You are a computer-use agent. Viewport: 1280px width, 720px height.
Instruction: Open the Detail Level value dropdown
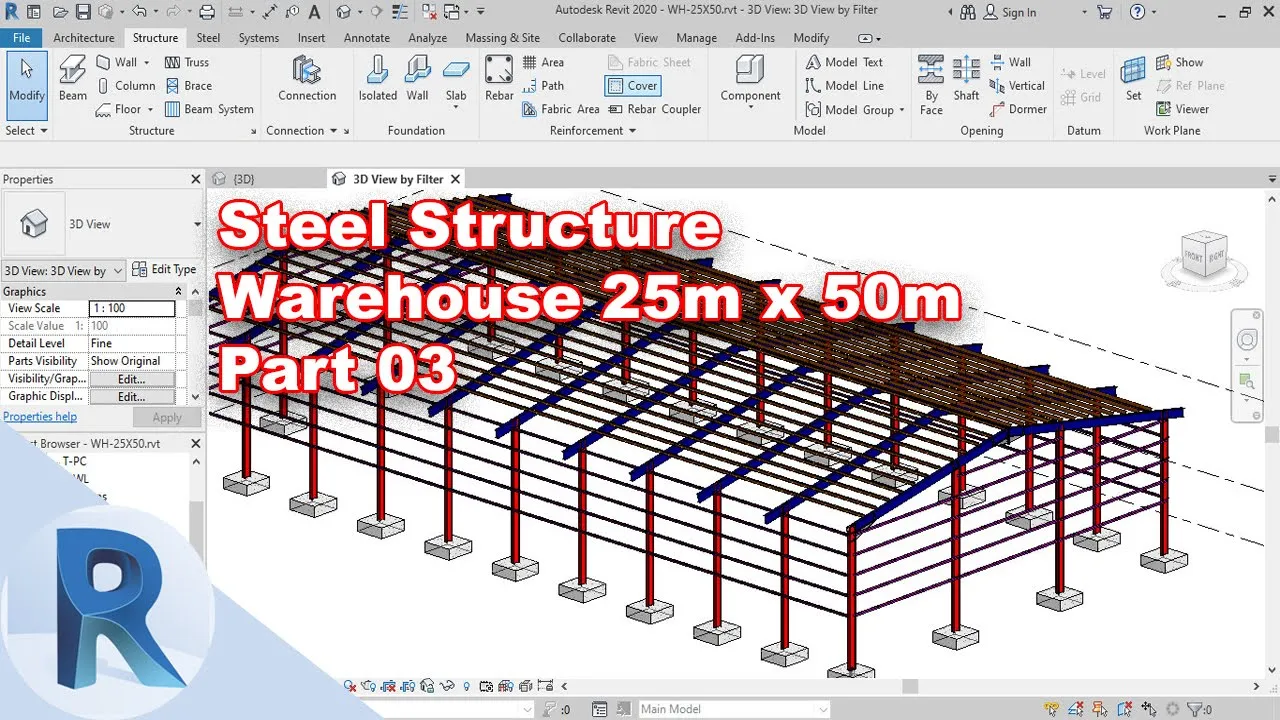coord(131,343)
